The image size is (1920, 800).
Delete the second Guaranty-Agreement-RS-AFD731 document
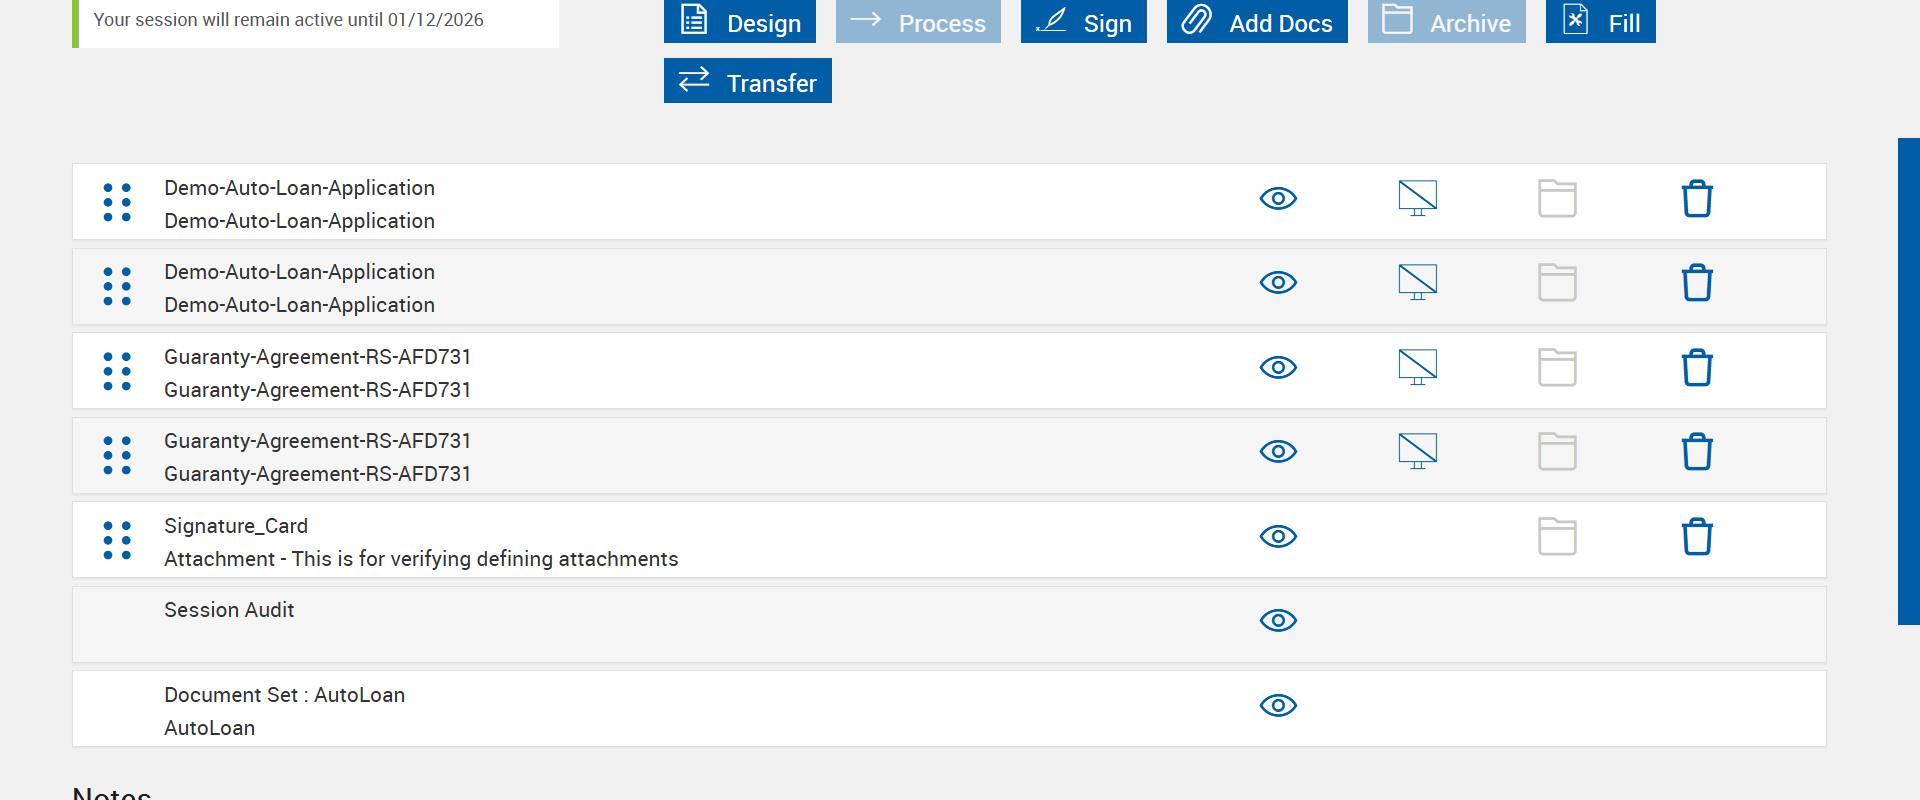point(1697,452)
